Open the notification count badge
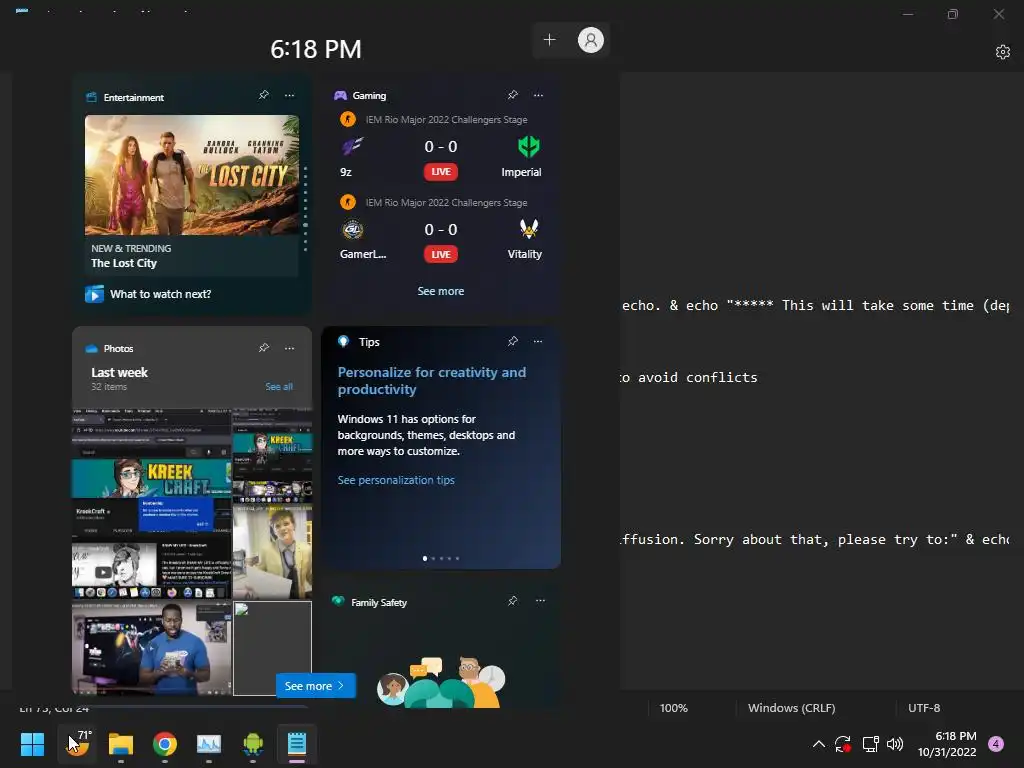The width and height of the screenshot is (1024, 768). (x=996, y=744)
